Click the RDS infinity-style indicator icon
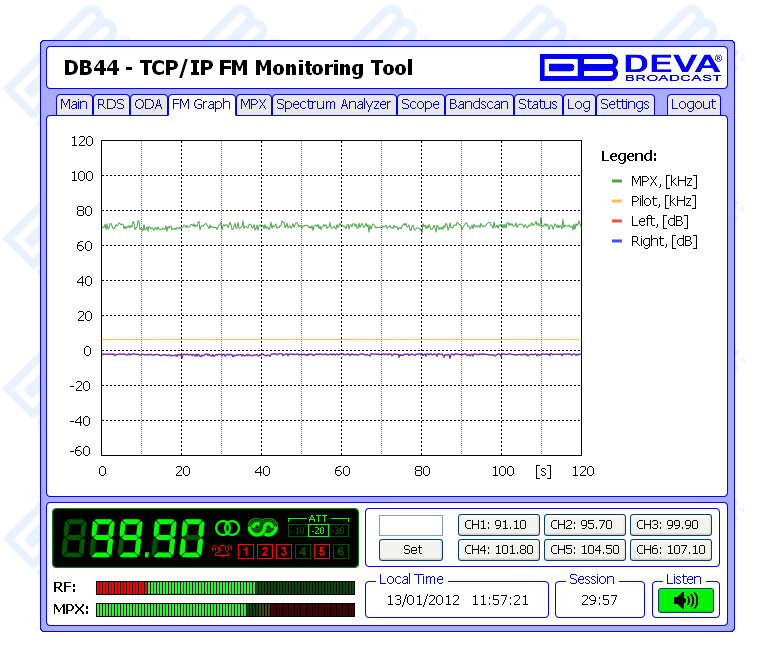The width and height of the screenshot is (775, 672). [264, 527]
